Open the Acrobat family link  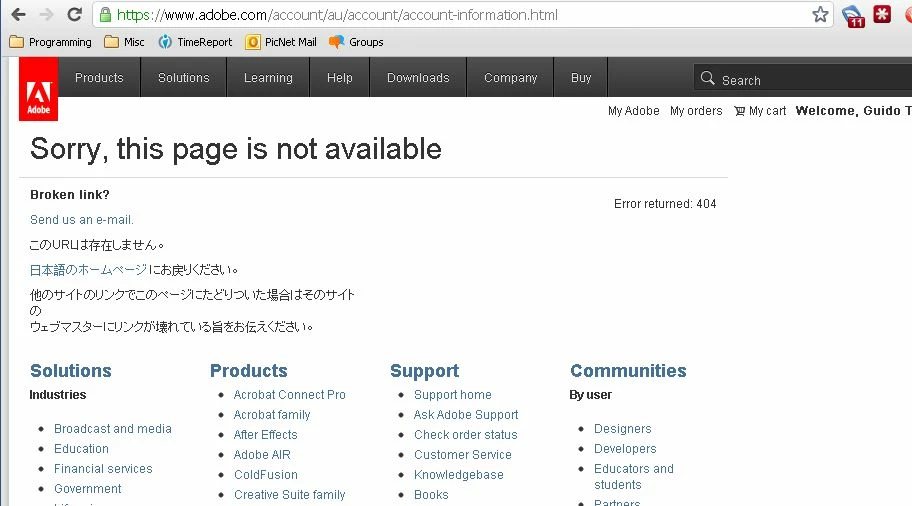pyautogui.click(x=272, y=415)
